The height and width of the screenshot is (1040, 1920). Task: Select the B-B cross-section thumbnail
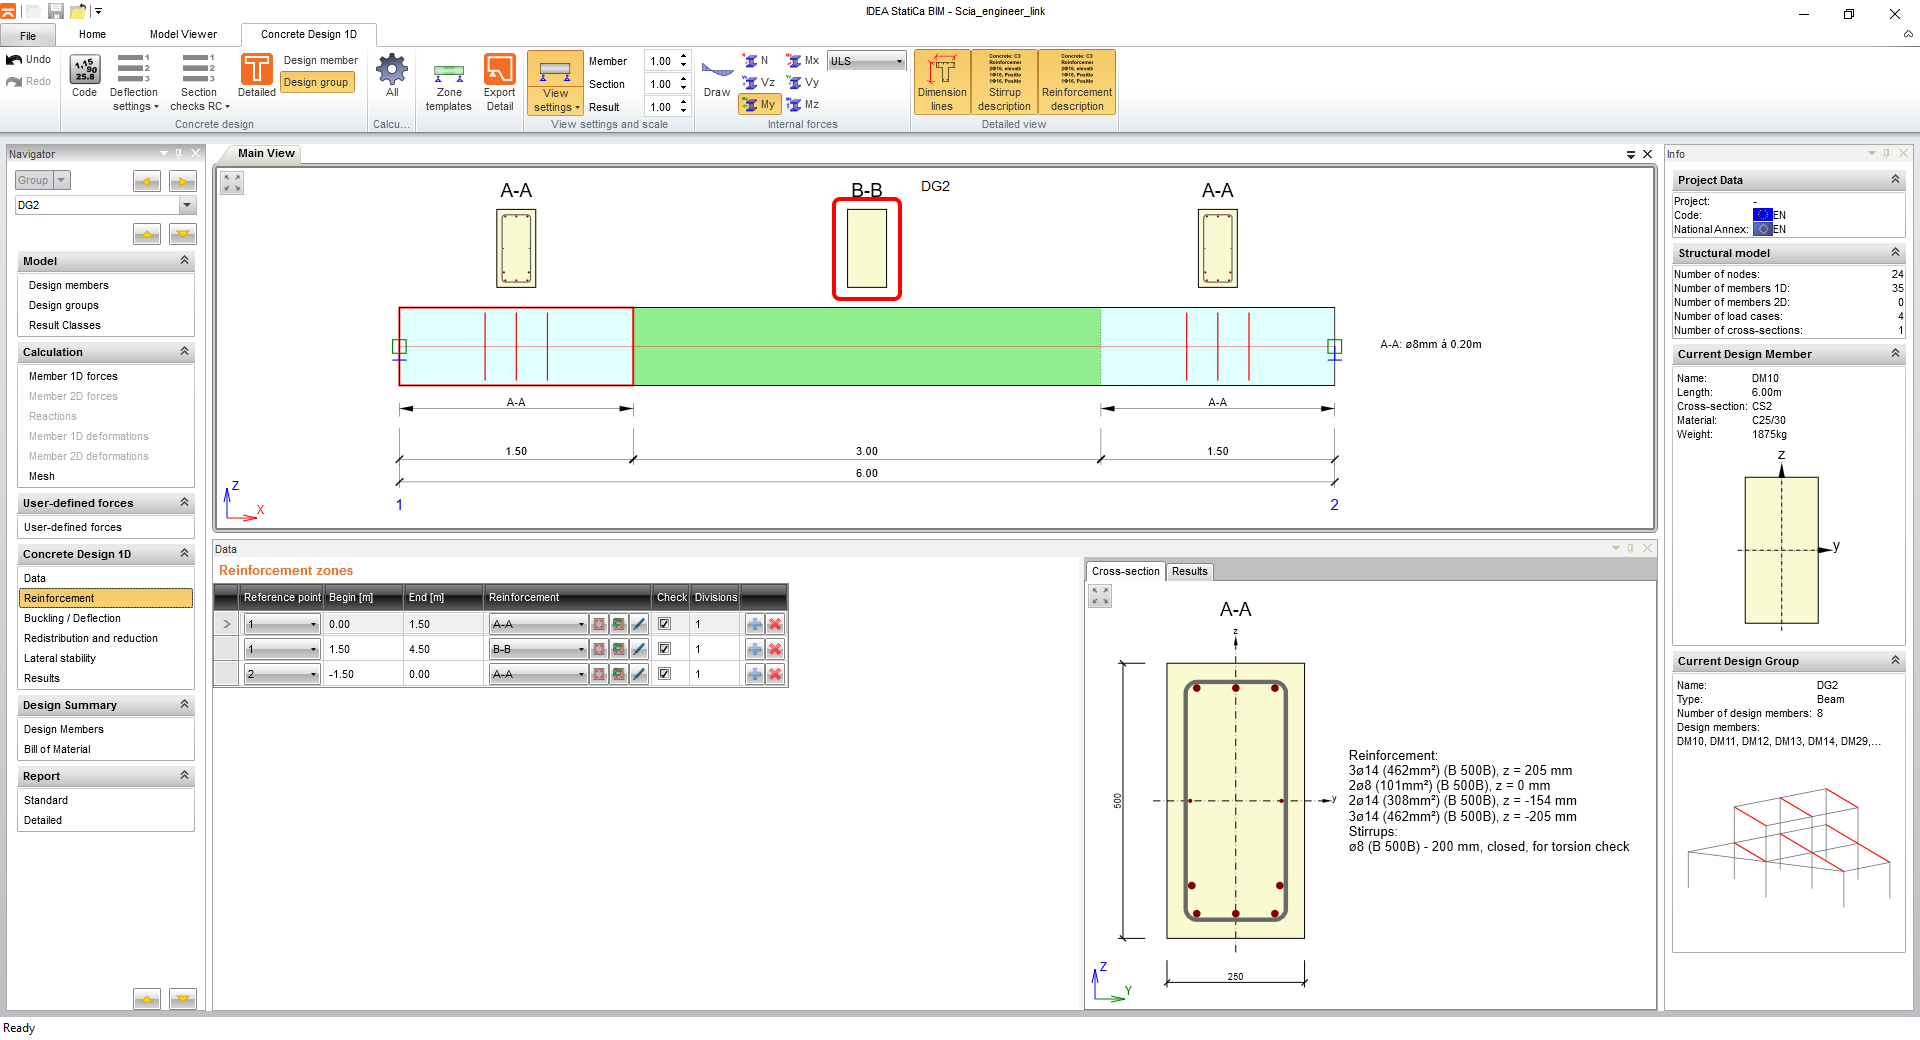pyautogui.click(x=867, y=248)
